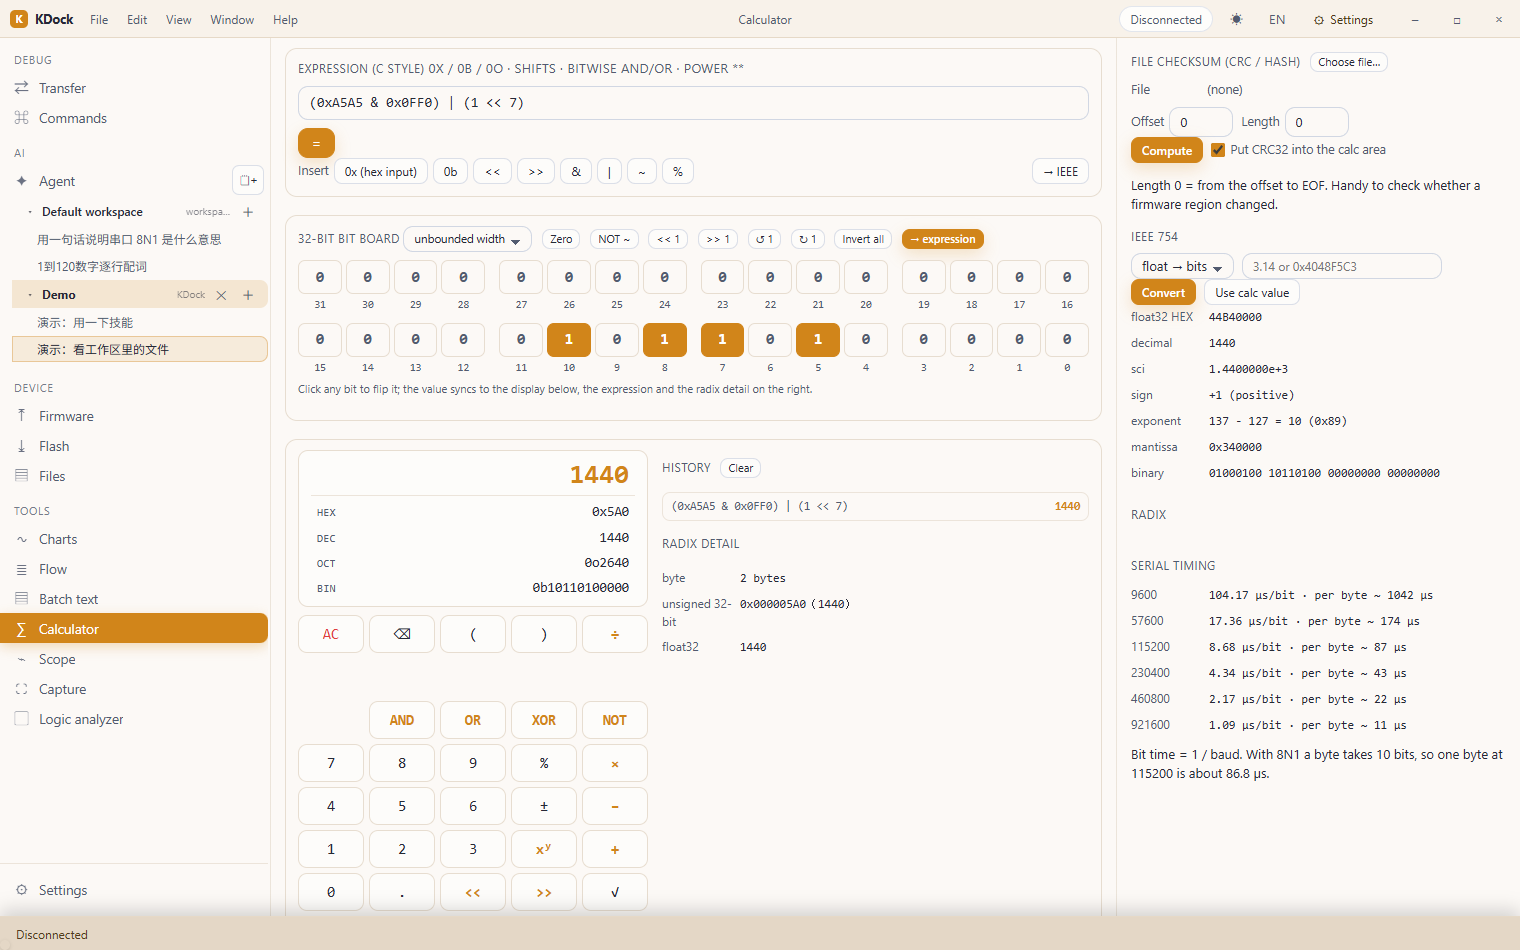
Task: Click the new agent chat icon
Action: pos(248,181)
